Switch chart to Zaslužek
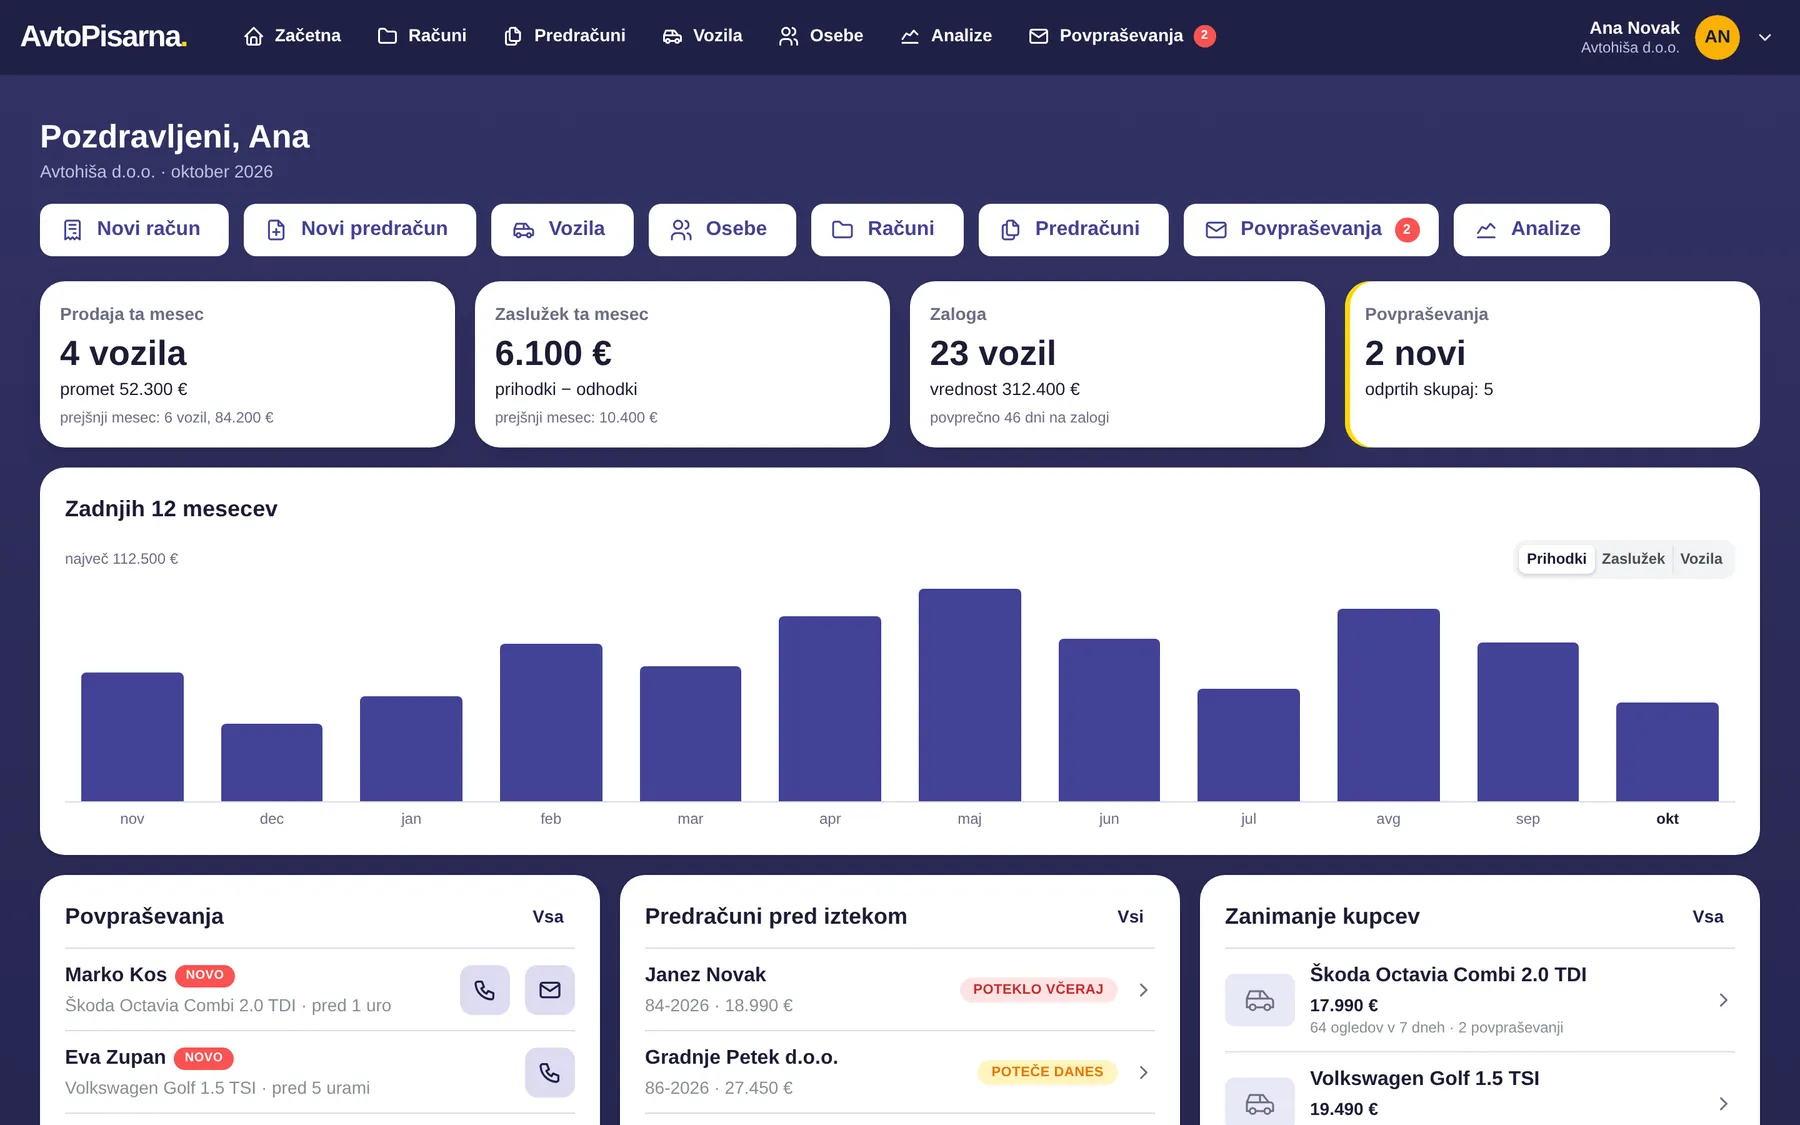1800x1125 pixels. 1633,559
